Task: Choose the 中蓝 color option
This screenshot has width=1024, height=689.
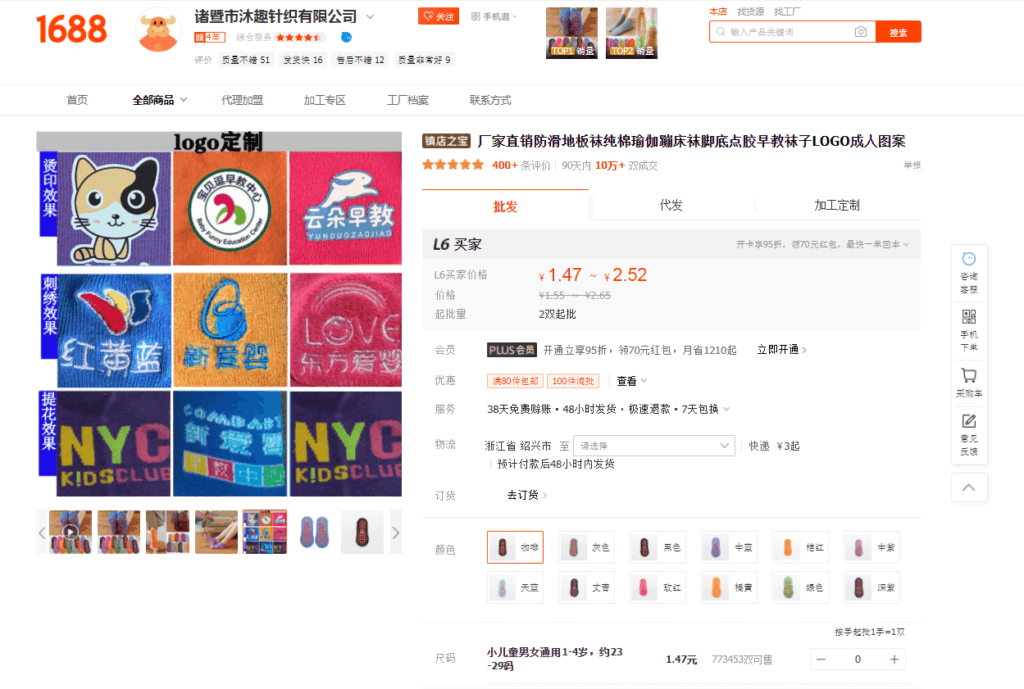Action: click(729, 547)
